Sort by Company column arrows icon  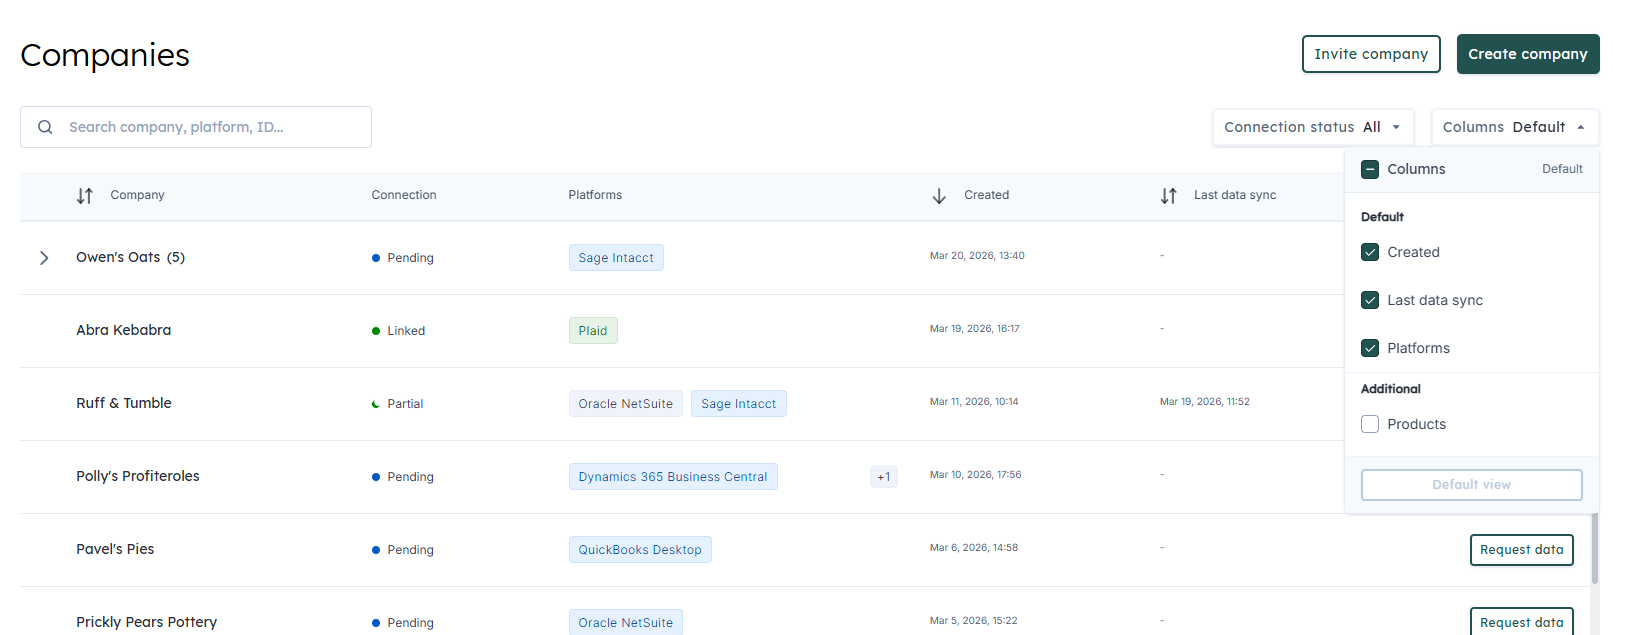coord(85,196)
